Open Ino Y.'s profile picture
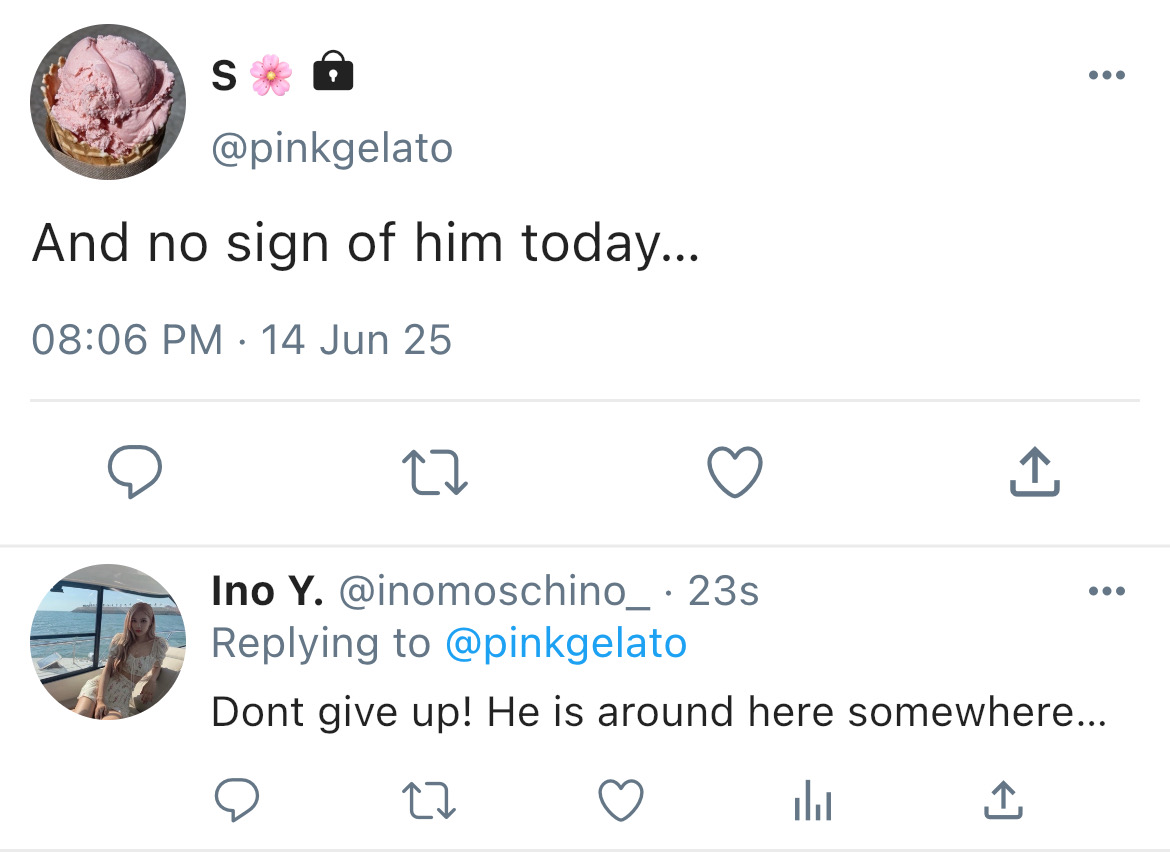Viewport: 1170px width, 852px height. (107, 642)
